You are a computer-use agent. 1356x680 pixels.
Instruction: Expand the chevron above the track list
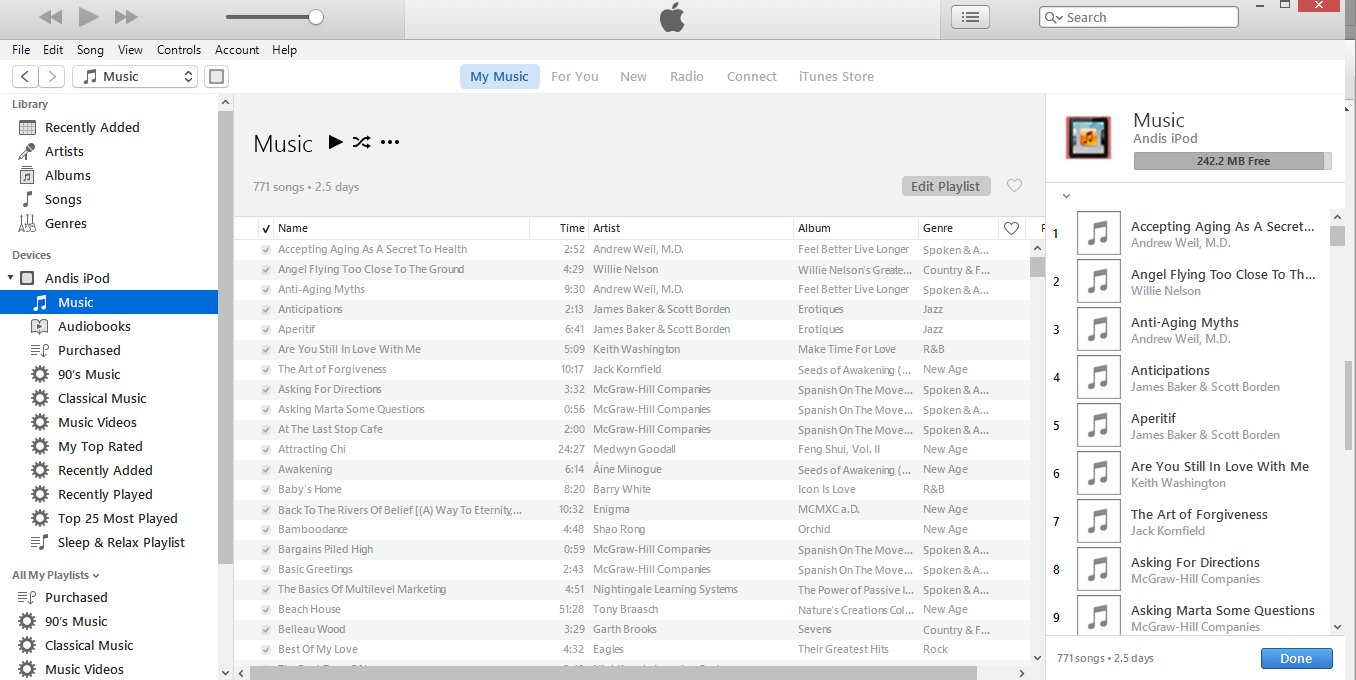coord(1066,196)
